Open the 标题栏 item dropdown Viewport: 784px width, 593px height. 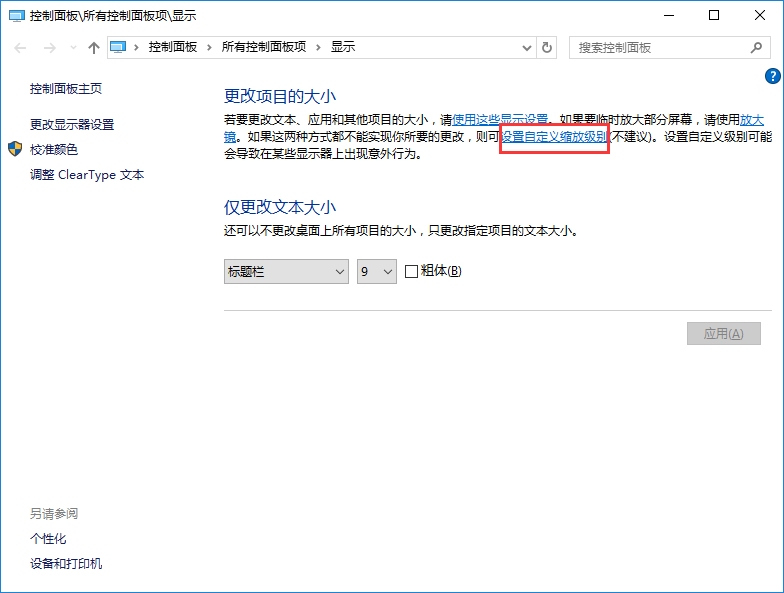pos(285,271)
